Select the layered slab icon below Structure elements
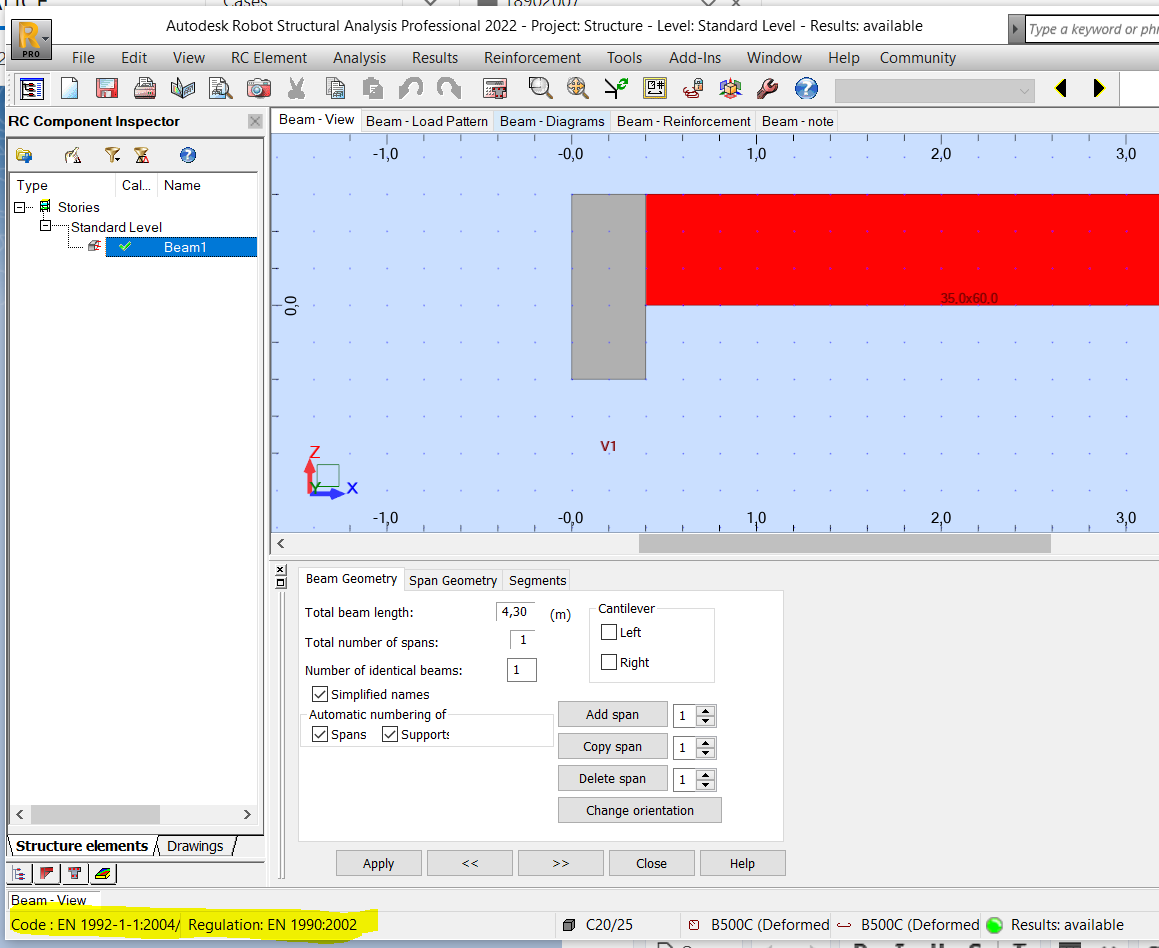This screenshot has height=948, width=1159. pos(103,873)
